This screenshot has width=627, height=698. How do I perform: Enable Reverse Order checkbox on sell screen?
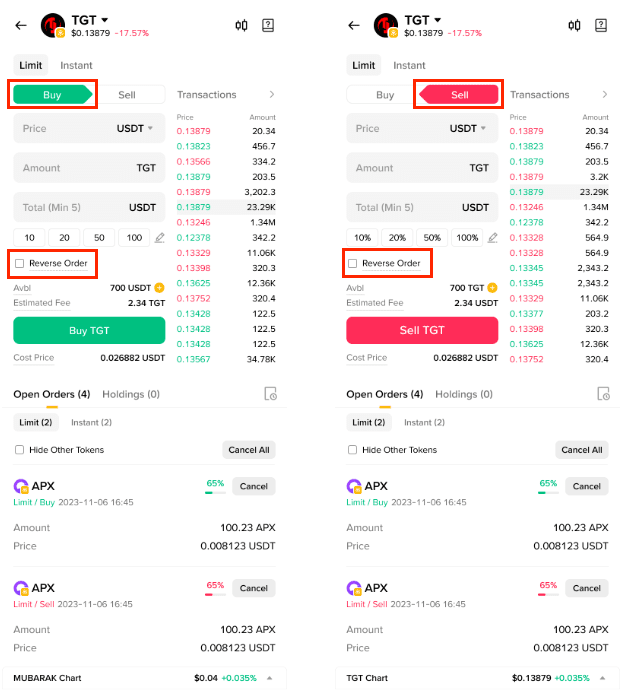(352, 264)
